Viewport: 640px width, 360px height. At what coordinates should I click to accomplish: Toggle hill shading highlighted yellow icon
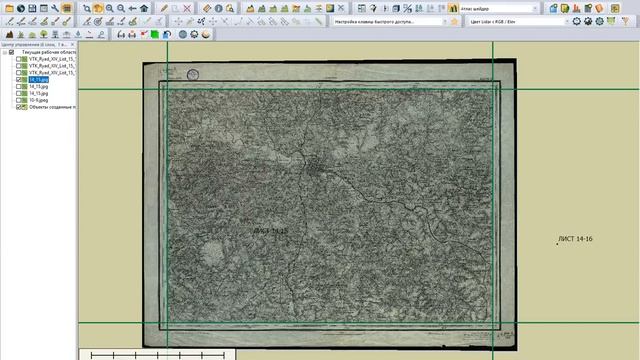pyautogui.click(x=453, y=8)
